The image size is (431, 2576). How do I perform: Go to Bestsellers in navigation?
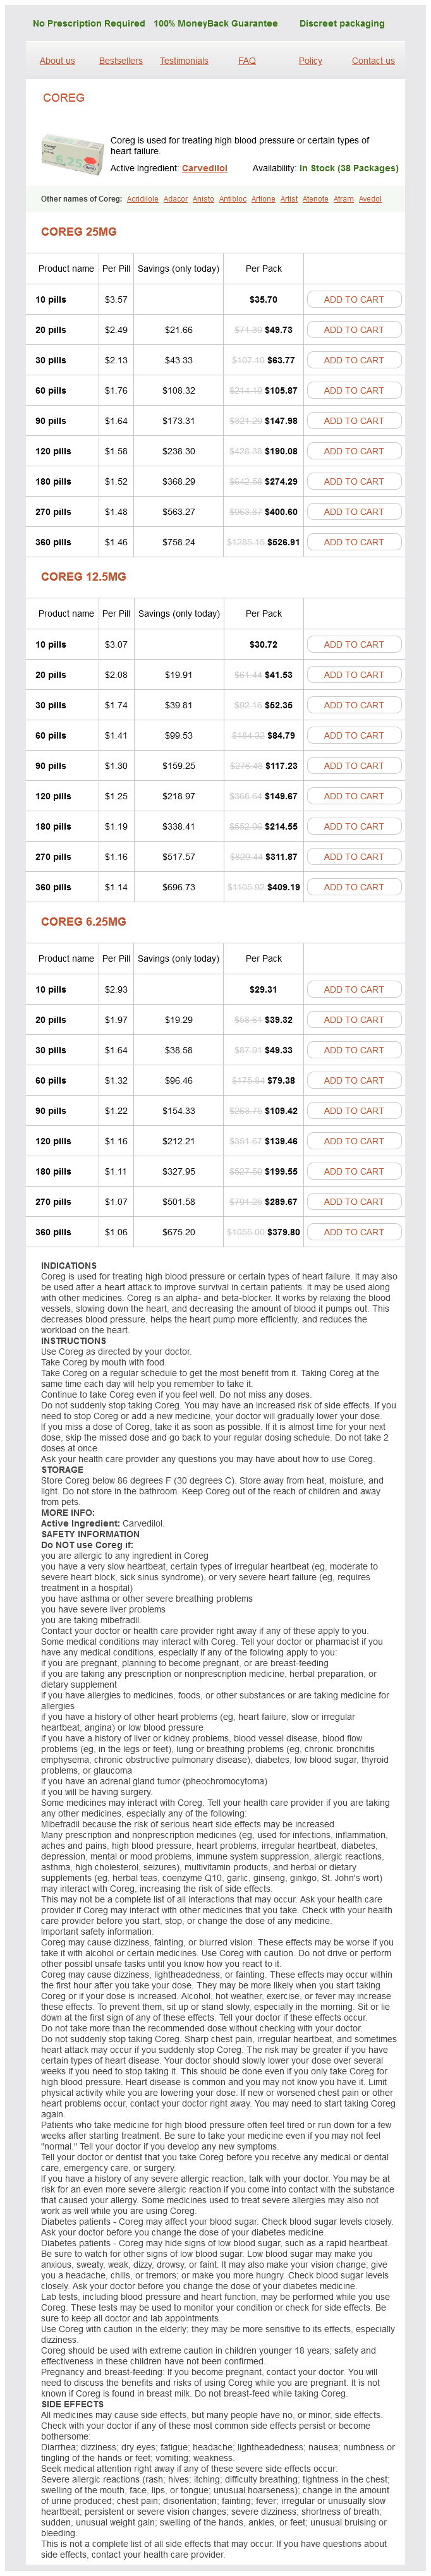point(120,61)
